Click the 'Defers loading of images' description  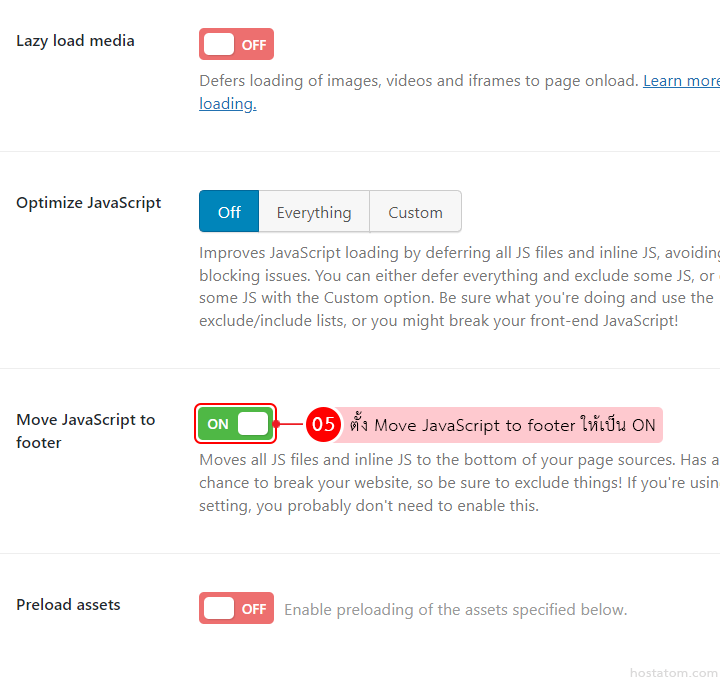pos(418,81)
